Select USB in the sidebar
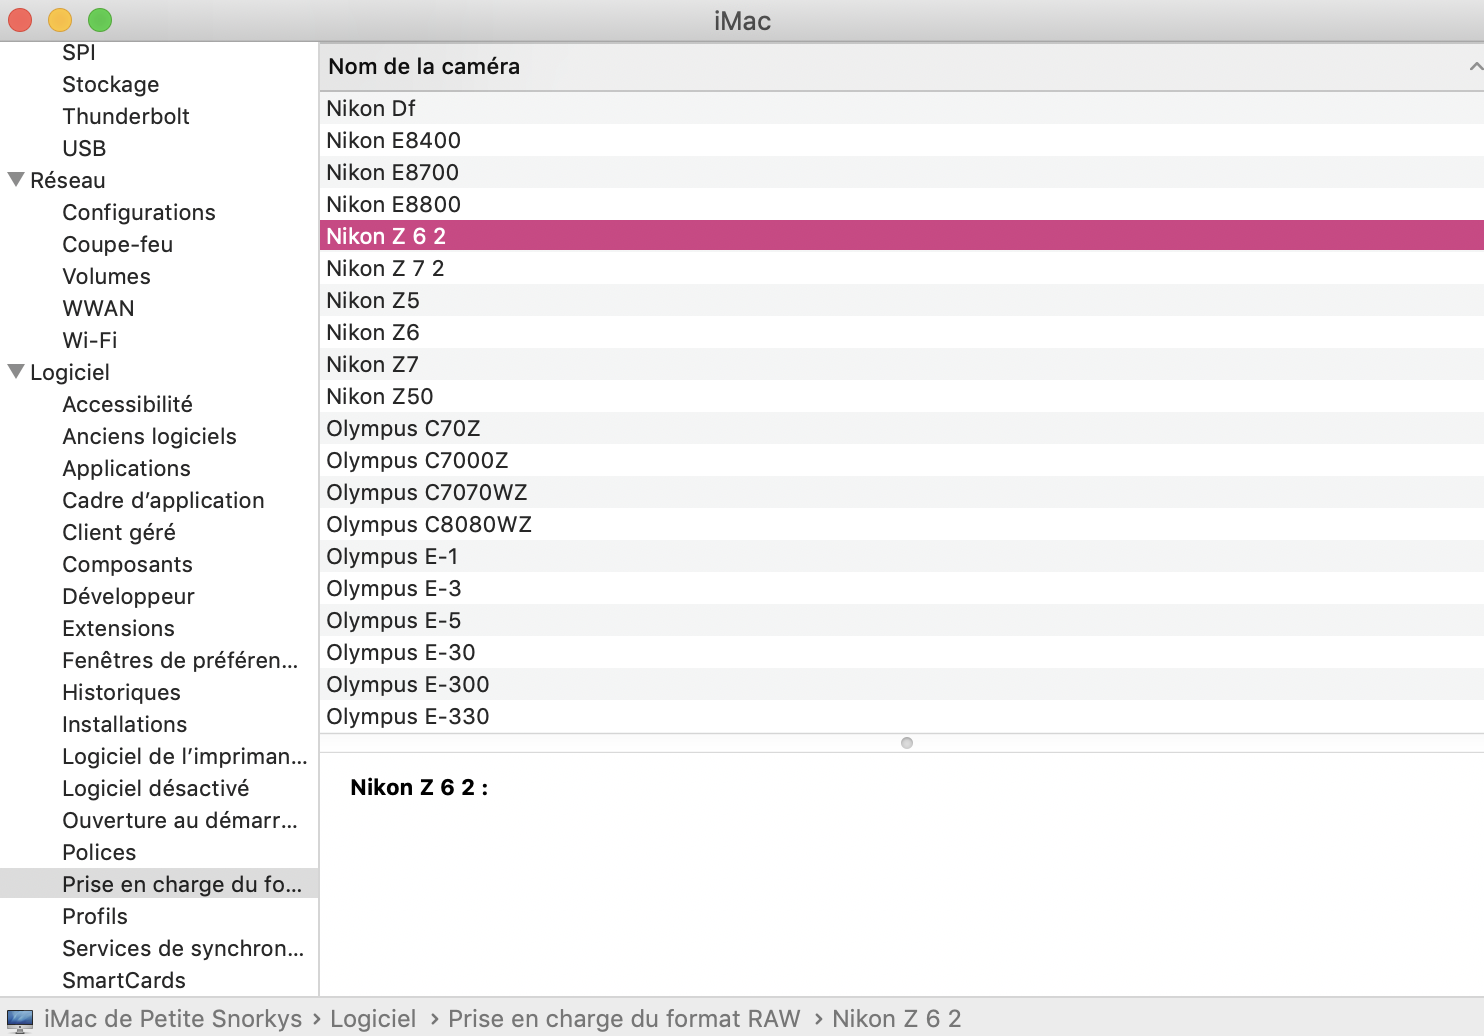 pyautogui.click(x=84, y=148)
